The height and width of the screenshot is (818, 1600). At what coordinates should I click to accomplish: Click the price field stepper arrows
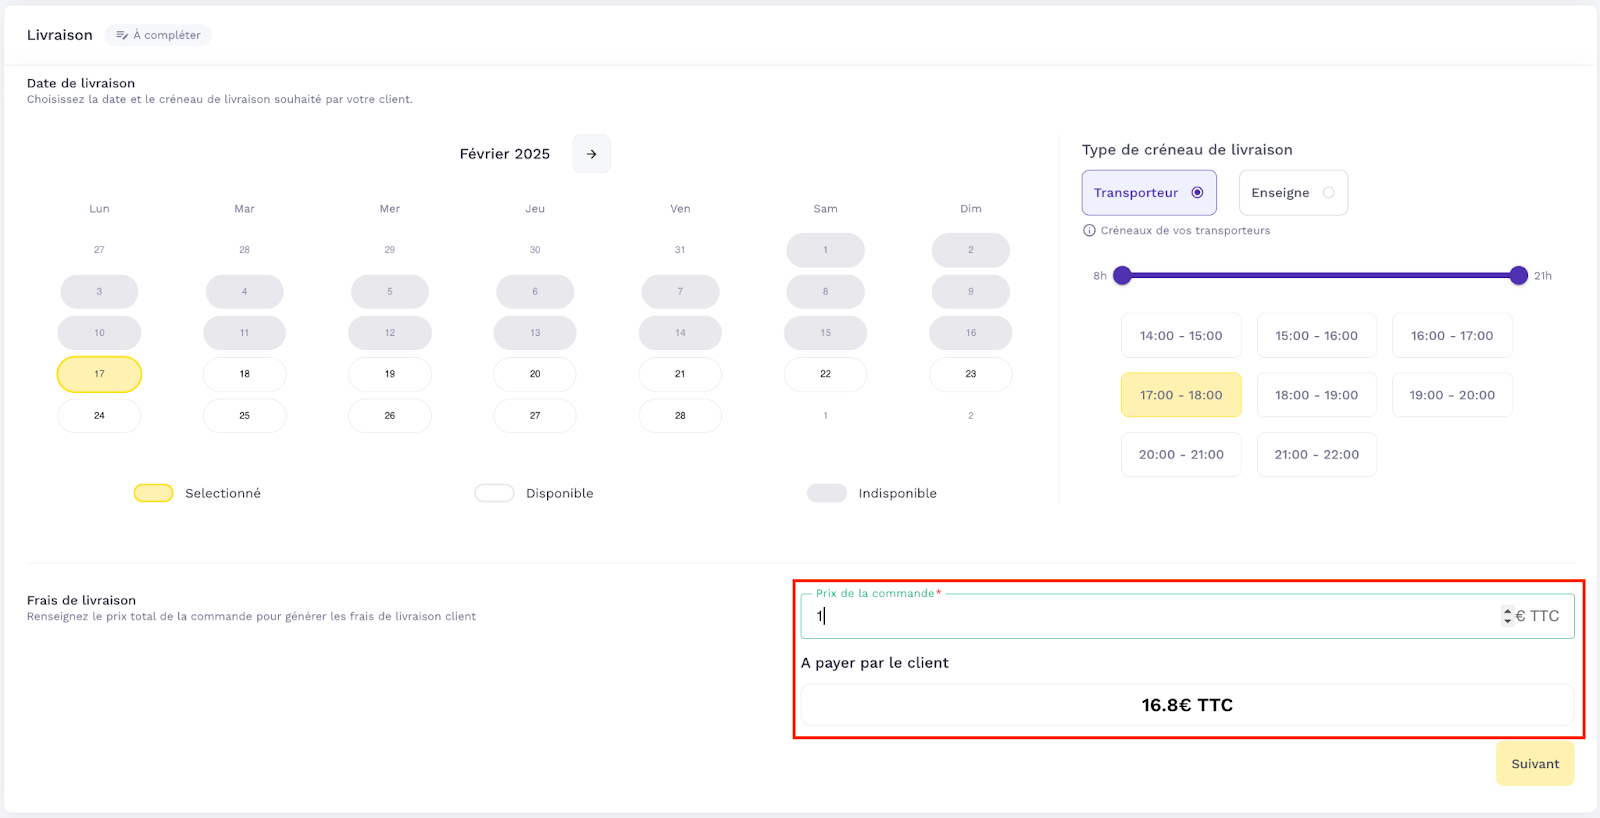[x=1507, y=616]
